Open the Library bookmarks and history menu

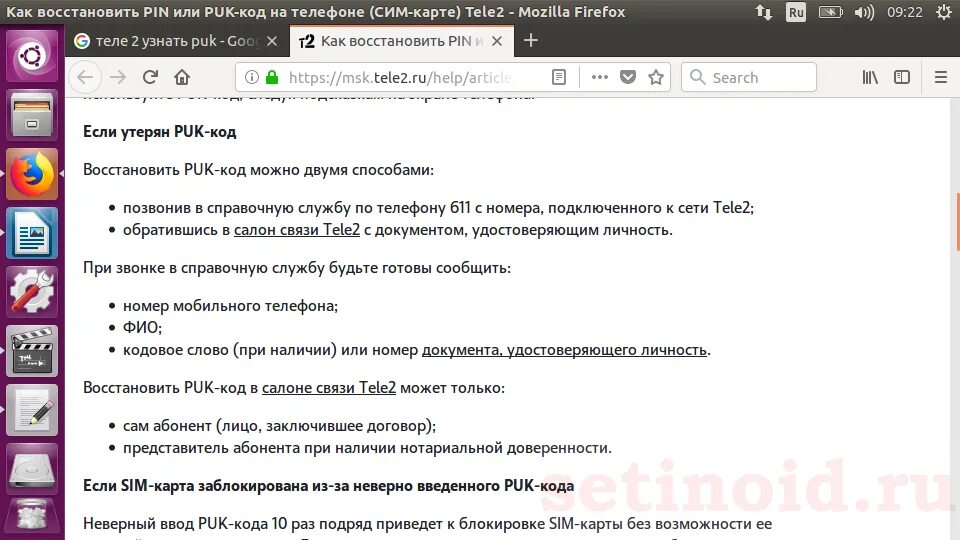click(x=870, y=77)
